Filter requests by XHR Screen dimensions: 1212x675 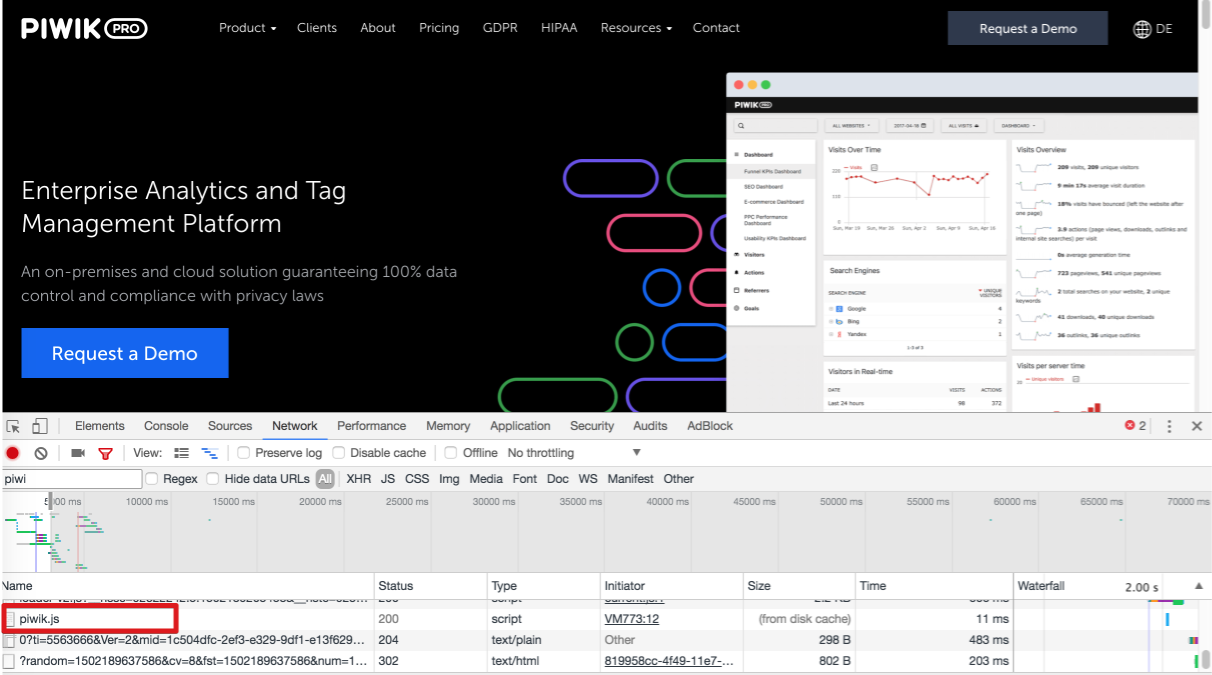pos(359,479)
